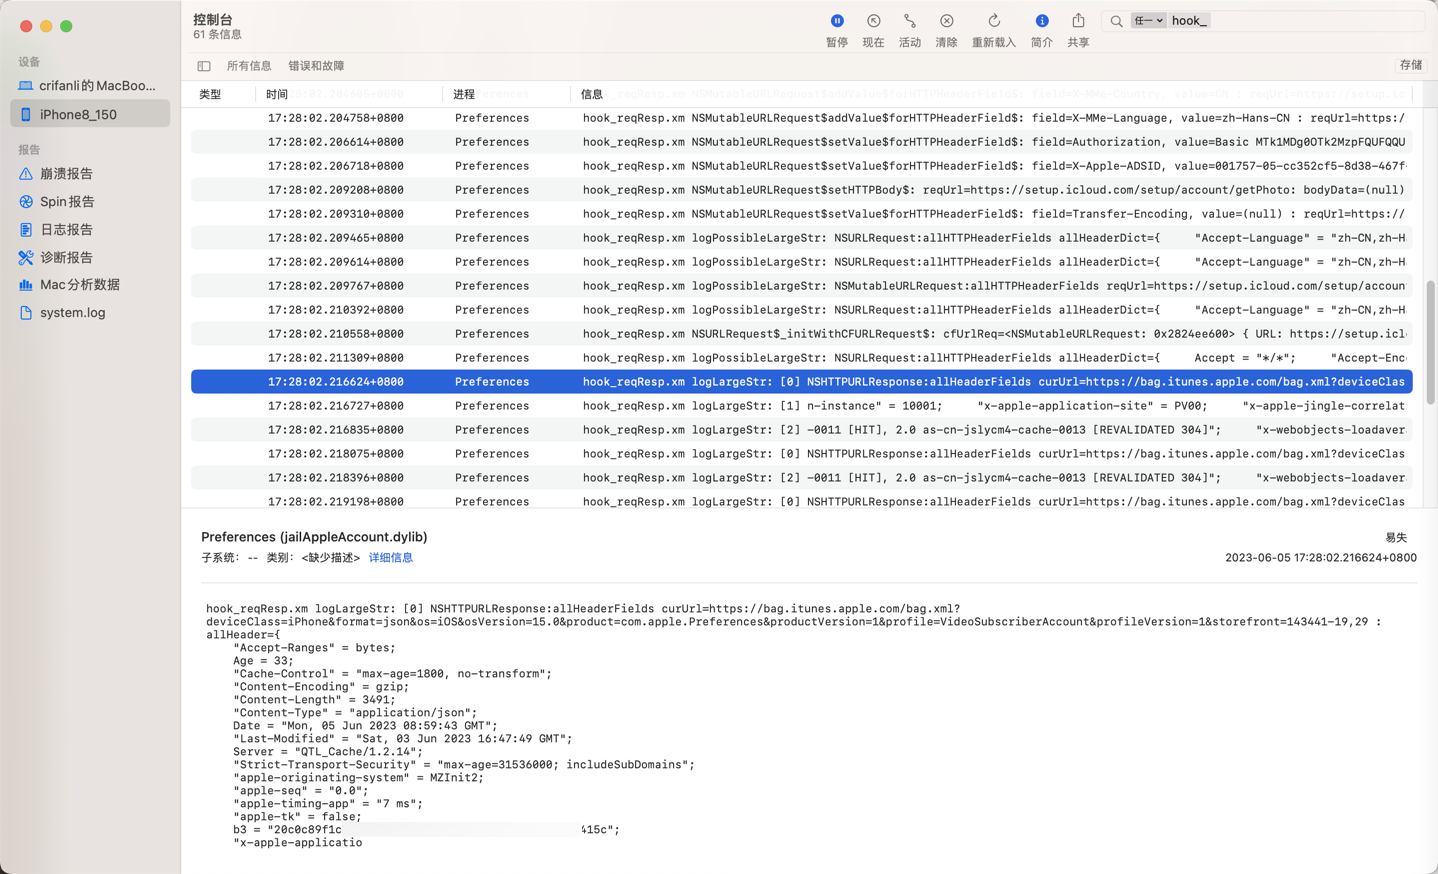
Task: Click the Preferences (jailAppleAccount.dylib) title
Action: point(314,537)
